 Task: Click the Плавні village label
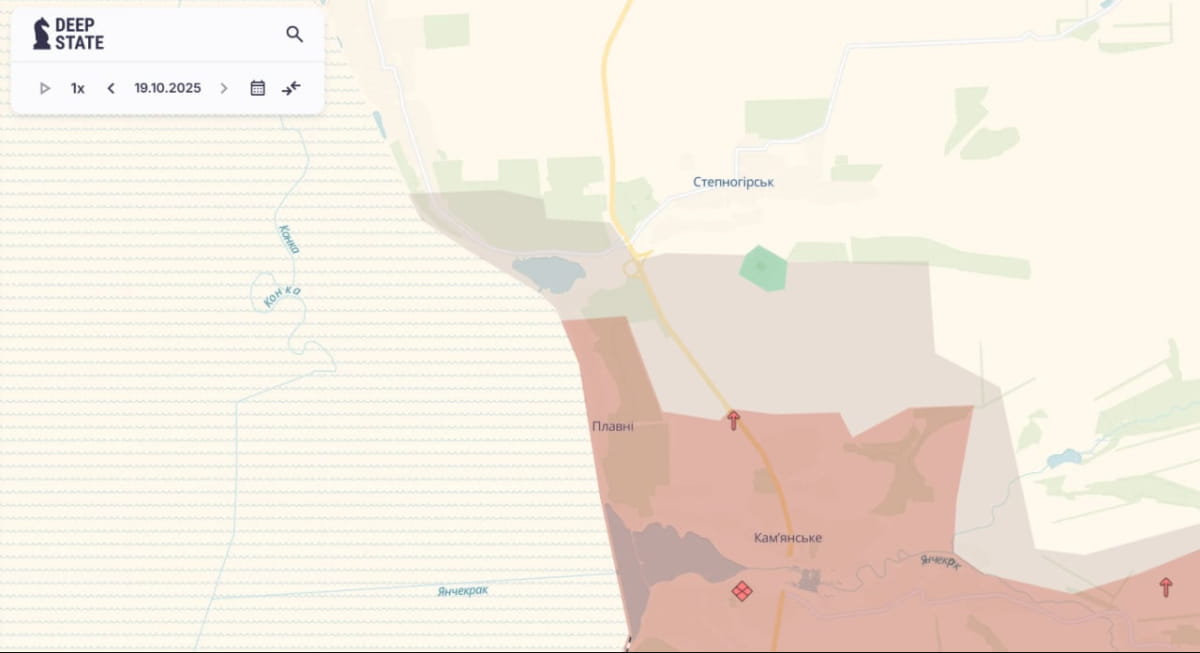(612, 426)
